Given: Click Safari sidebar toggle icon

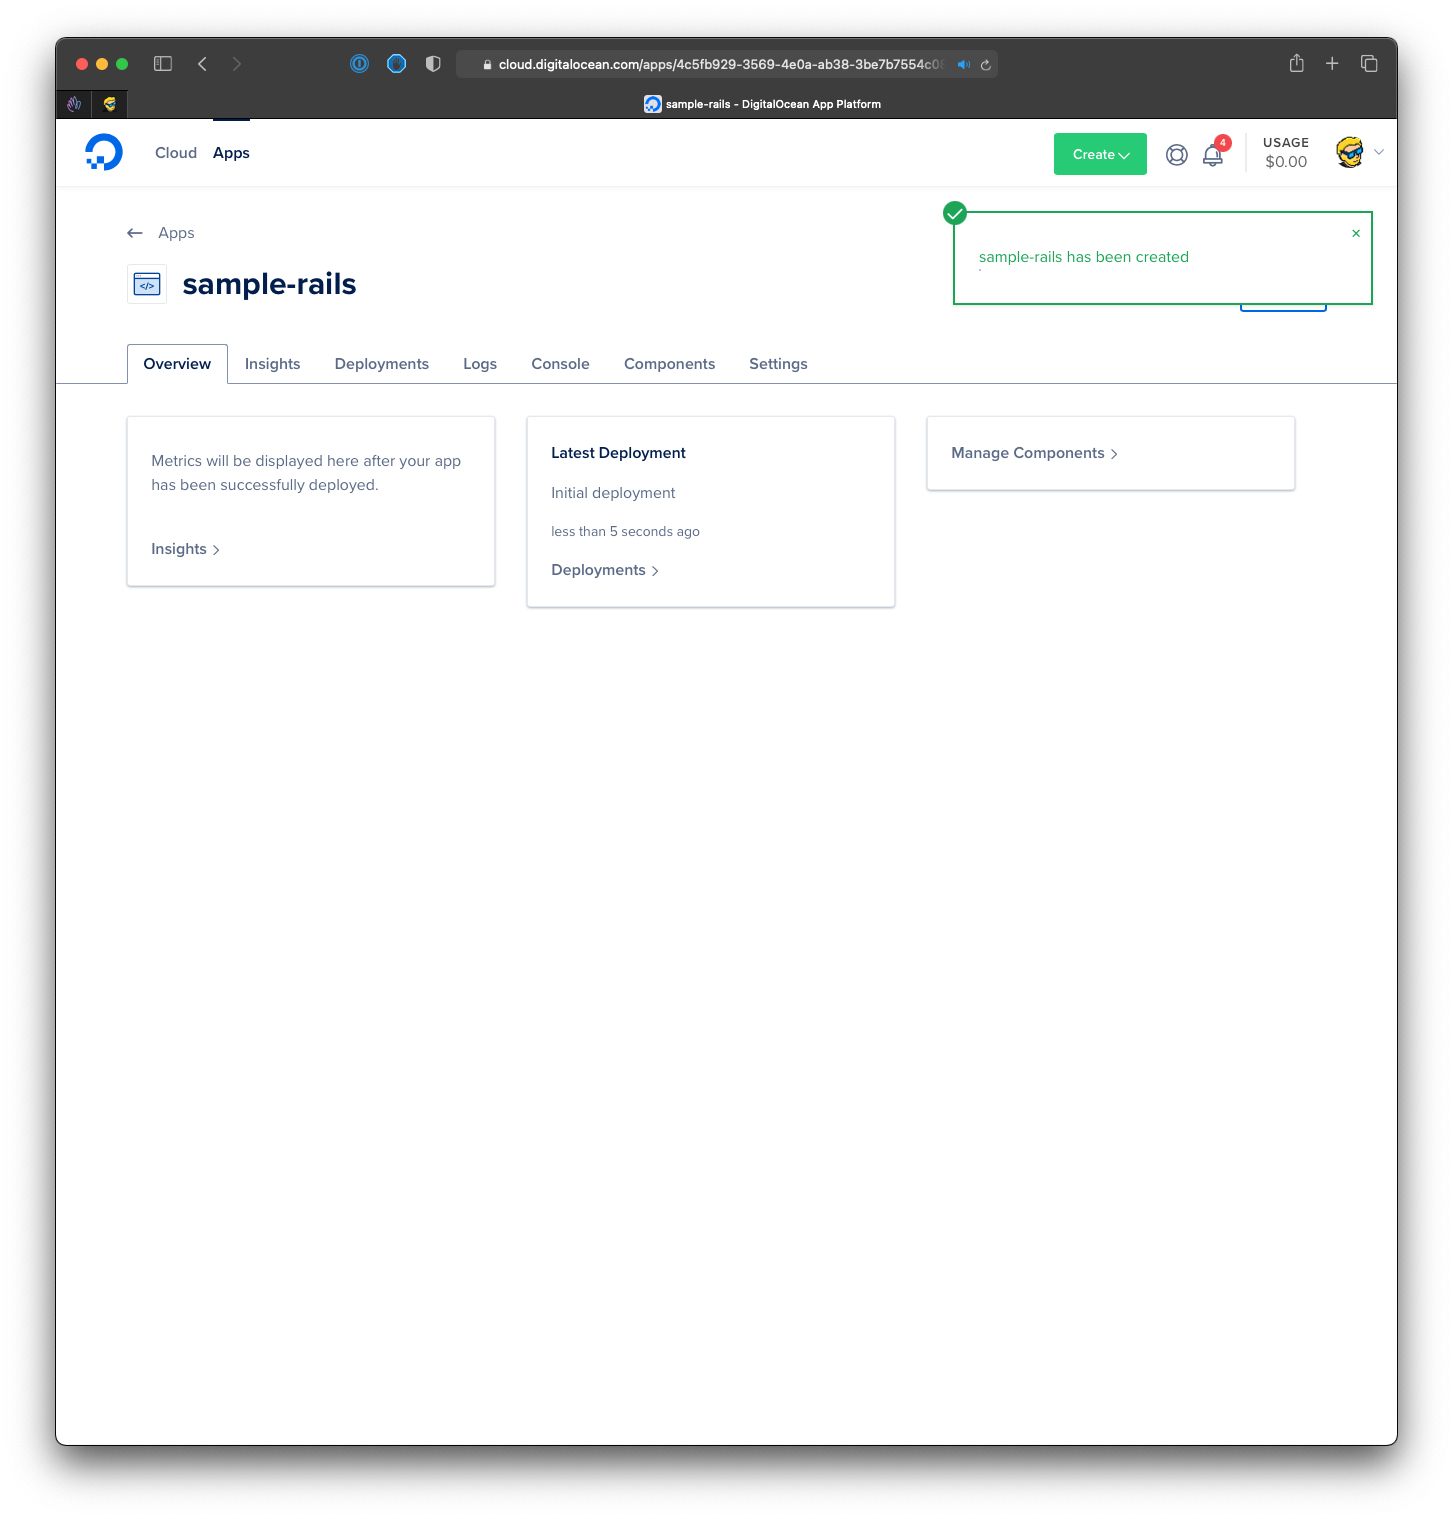Looking at the screenshot, I should (163, 64).
